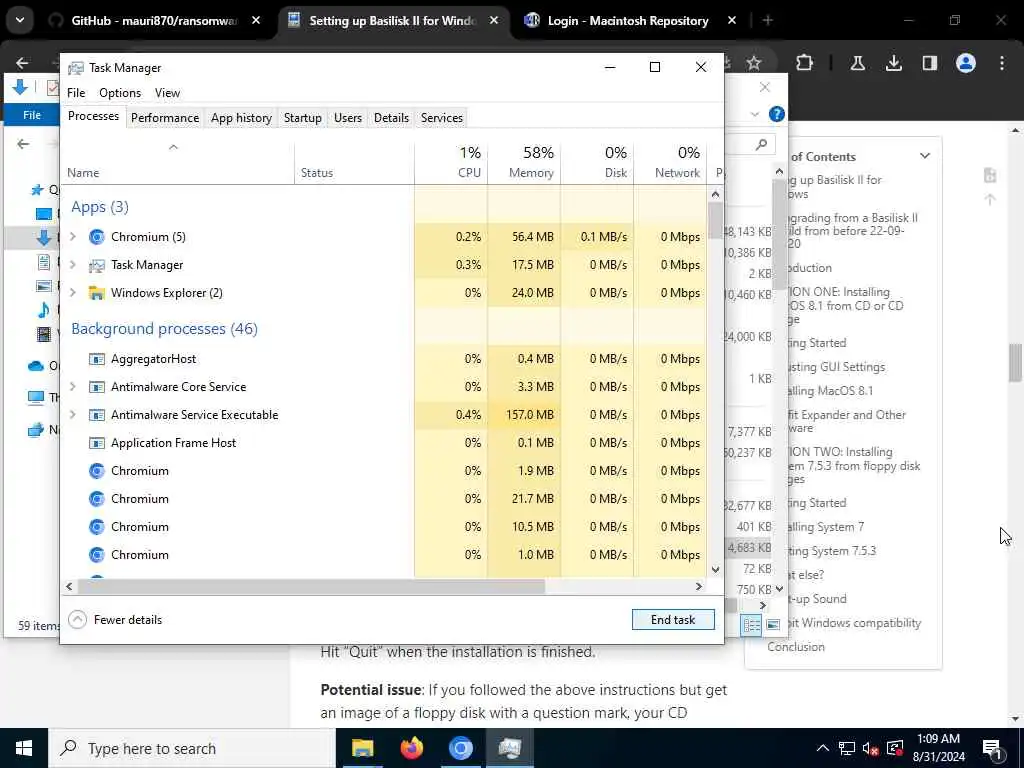
Task: Select the Chromium process using 1.9 MB
Action: click(x=140, y=471)
